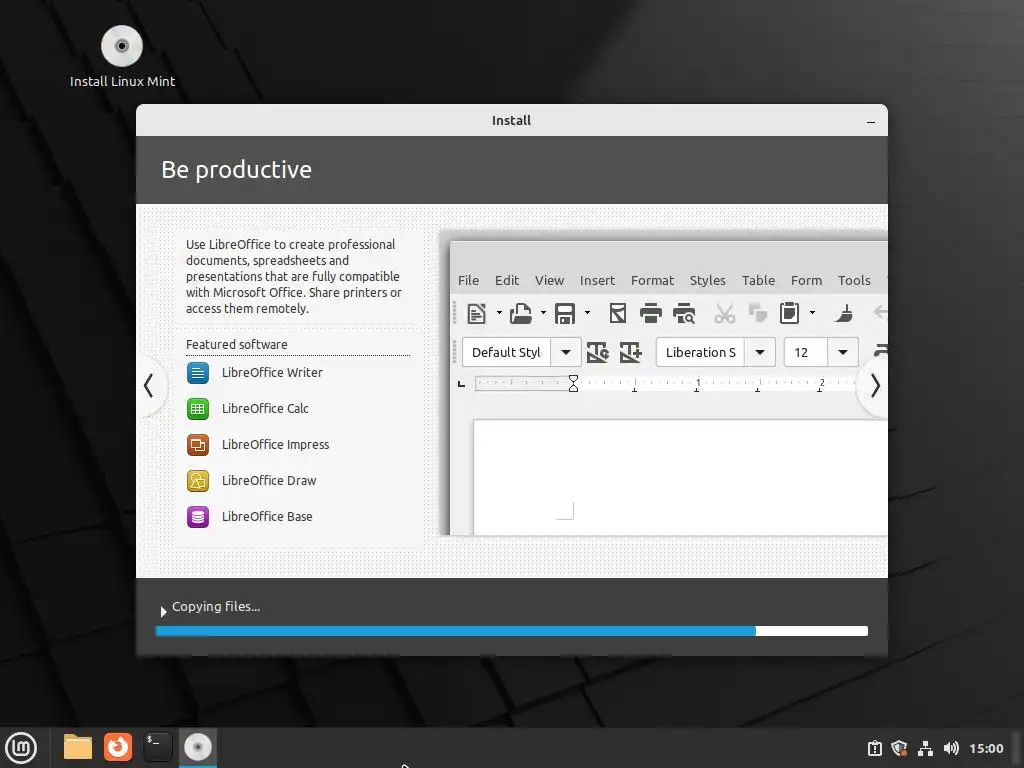This screenshot has height=768, width=1024.
Task: Click the installation progress bar
Action: point(512,631)
